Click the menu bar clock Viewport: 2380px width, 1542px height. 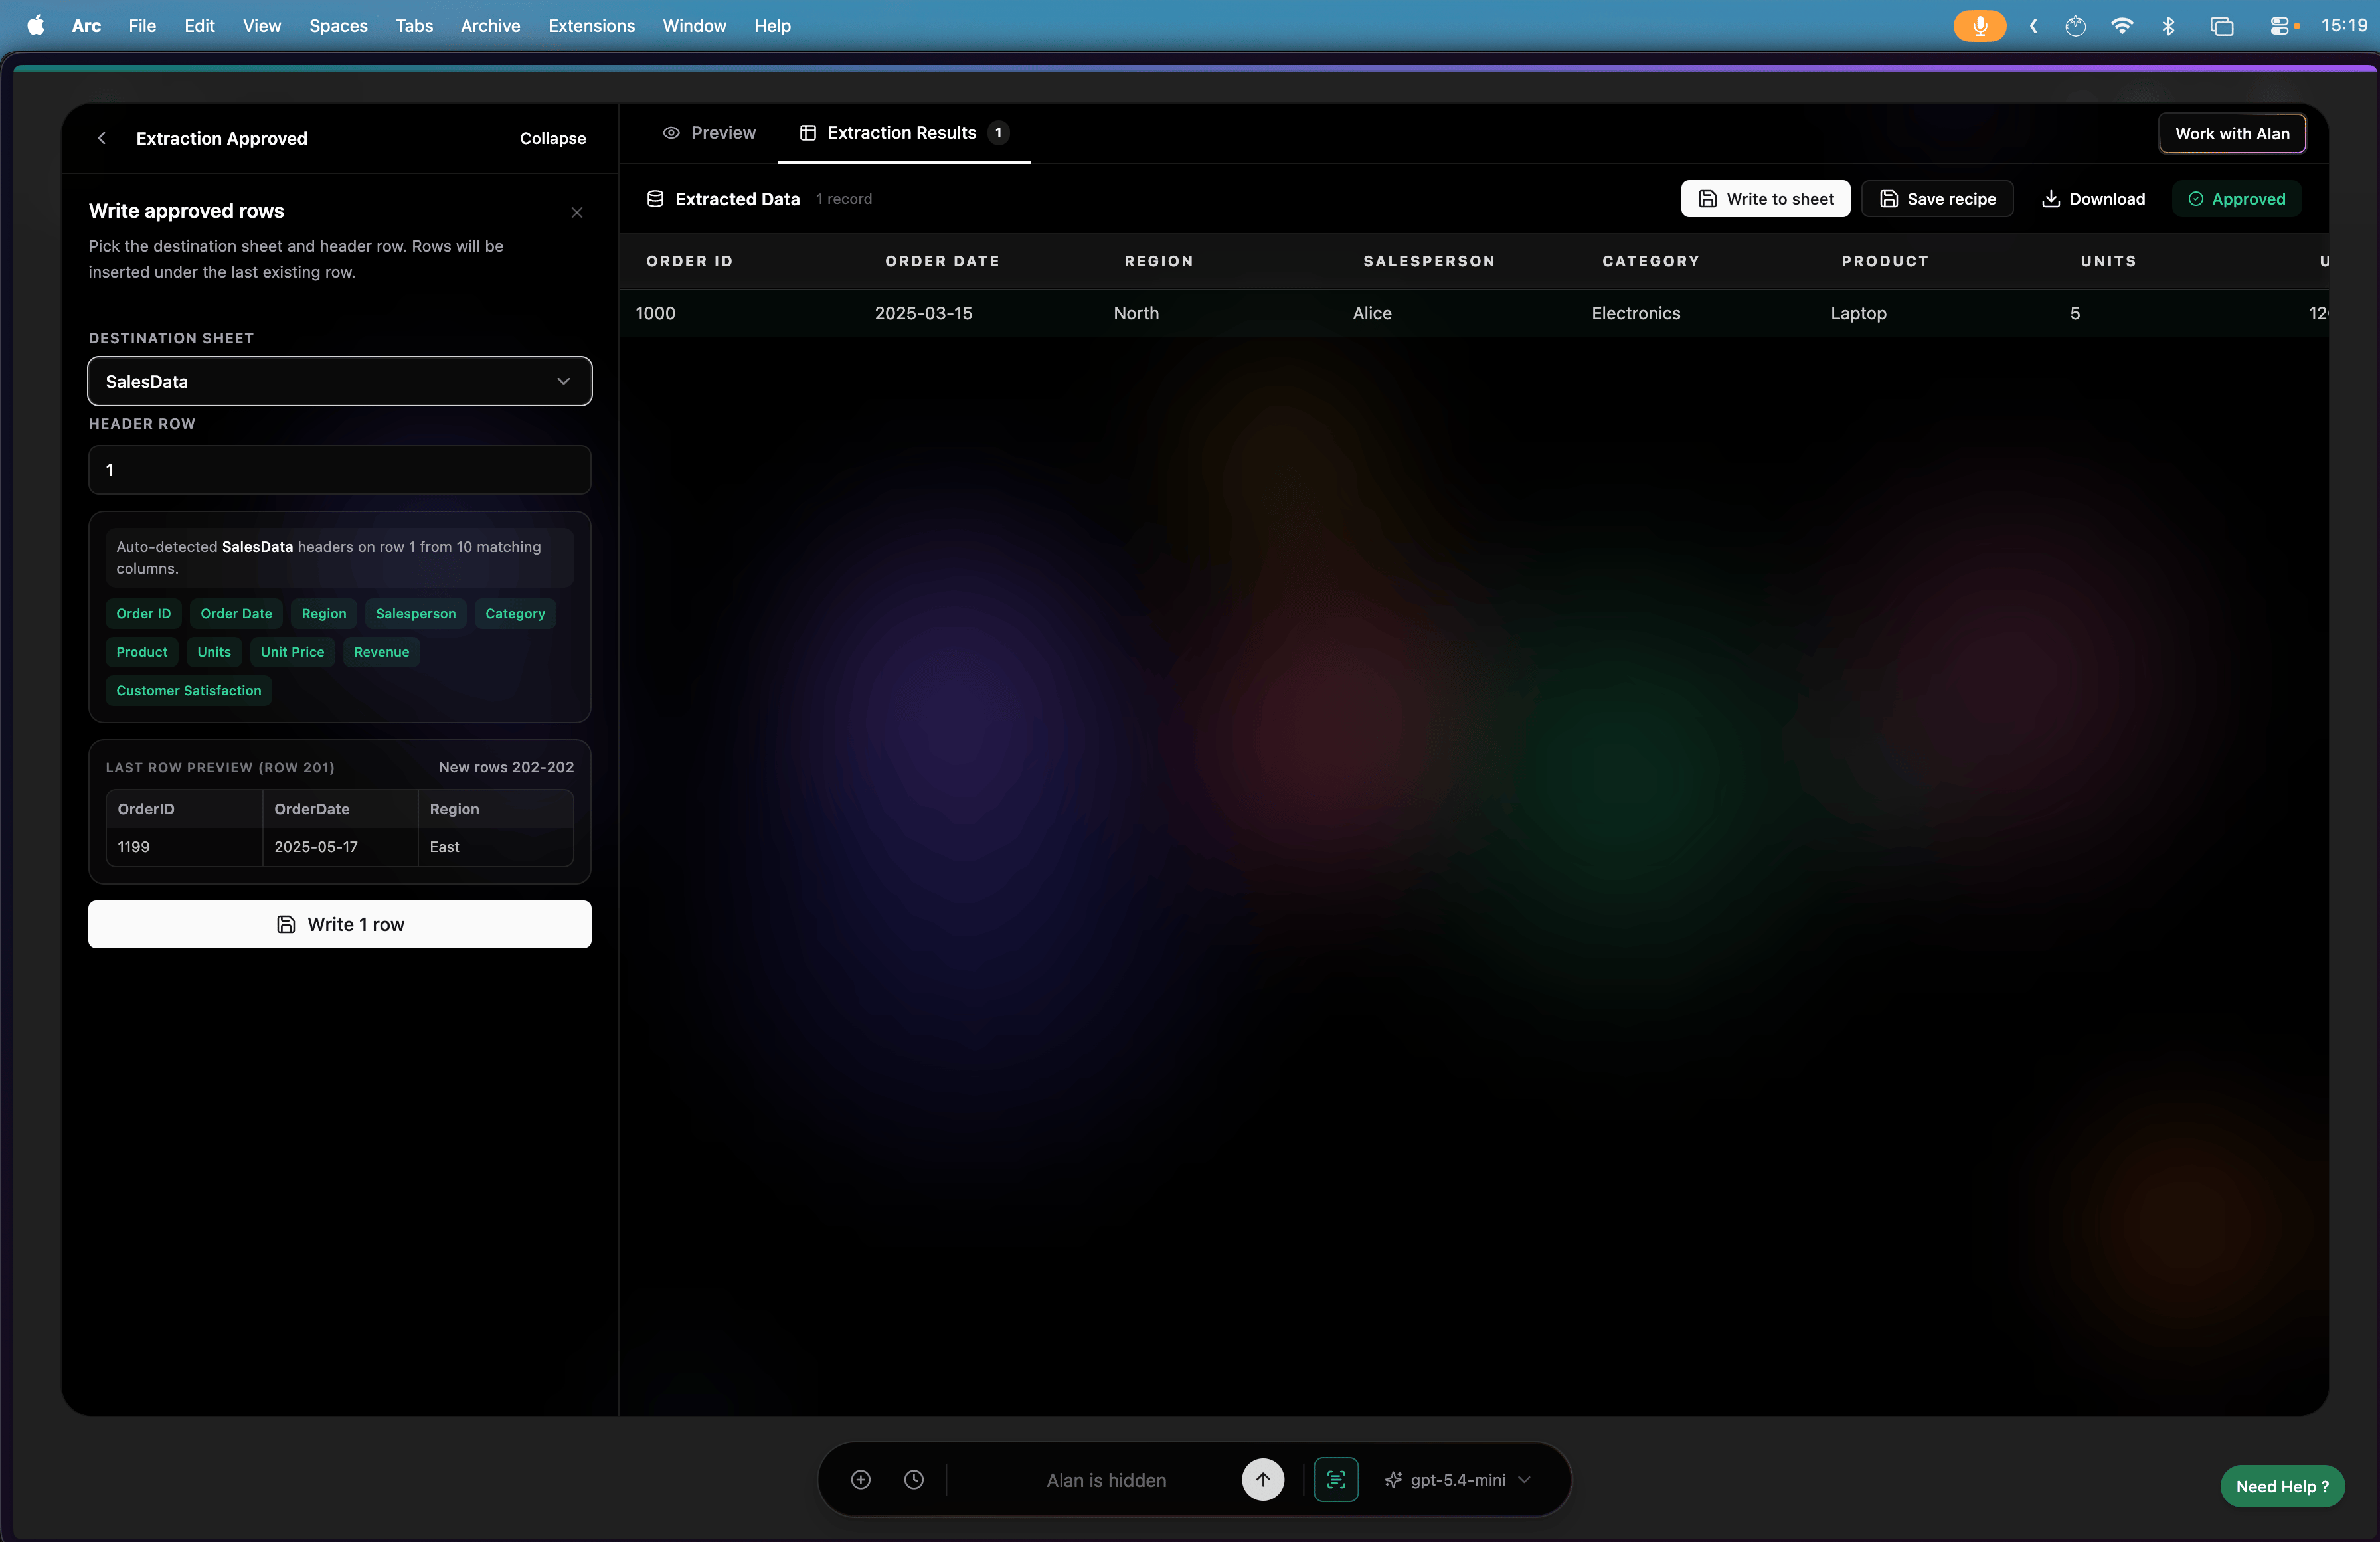point(2344,26)
